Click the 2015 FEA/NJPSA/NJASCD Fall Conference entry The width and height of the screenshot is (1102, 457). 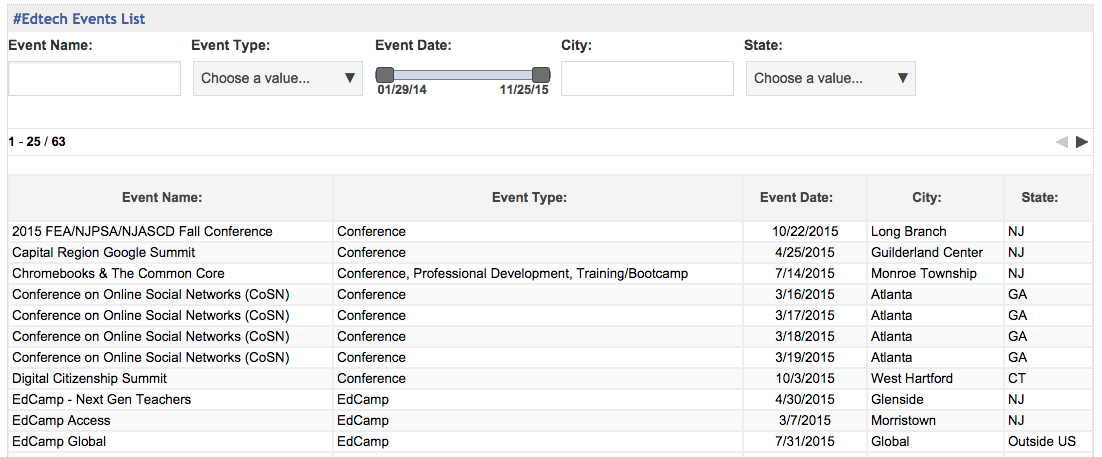pyautogui.click(x=142, y=231)
